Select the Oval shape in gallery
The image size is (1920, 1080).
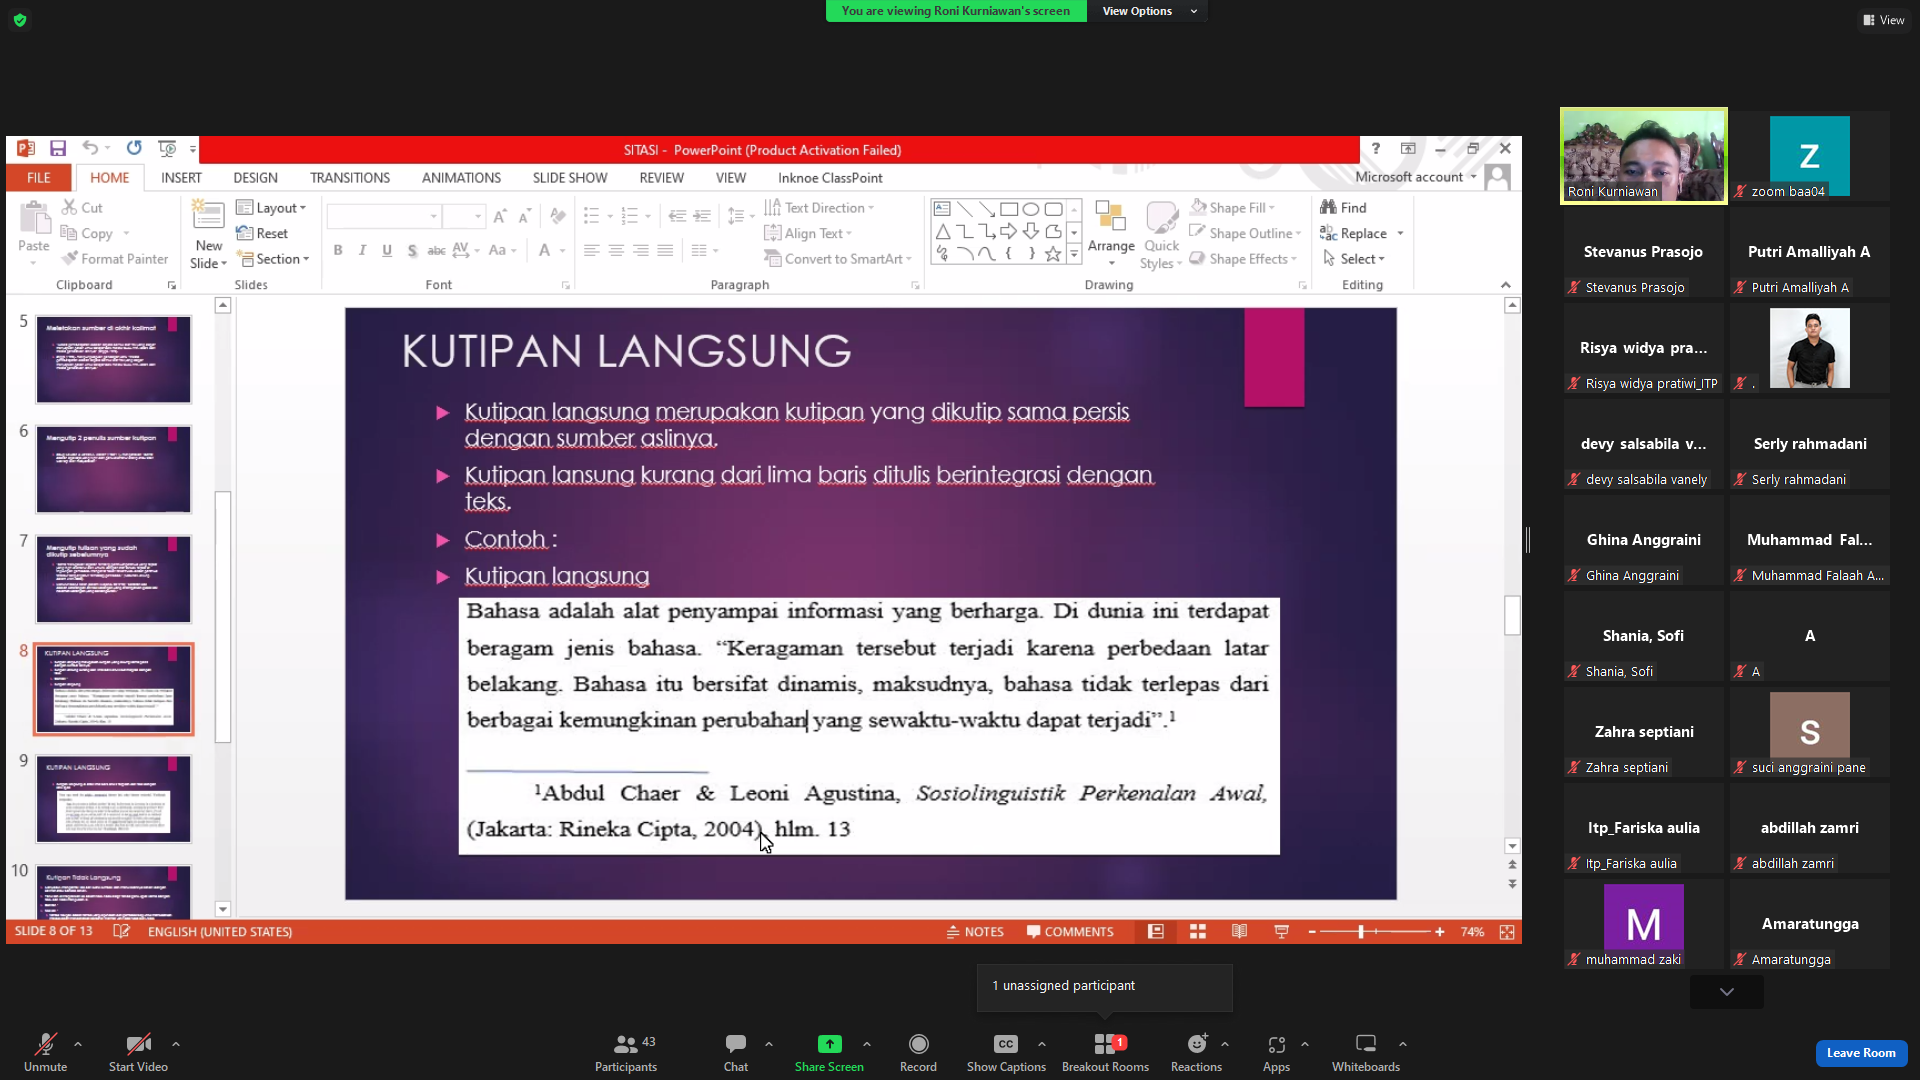click(x=1031, y=209)
